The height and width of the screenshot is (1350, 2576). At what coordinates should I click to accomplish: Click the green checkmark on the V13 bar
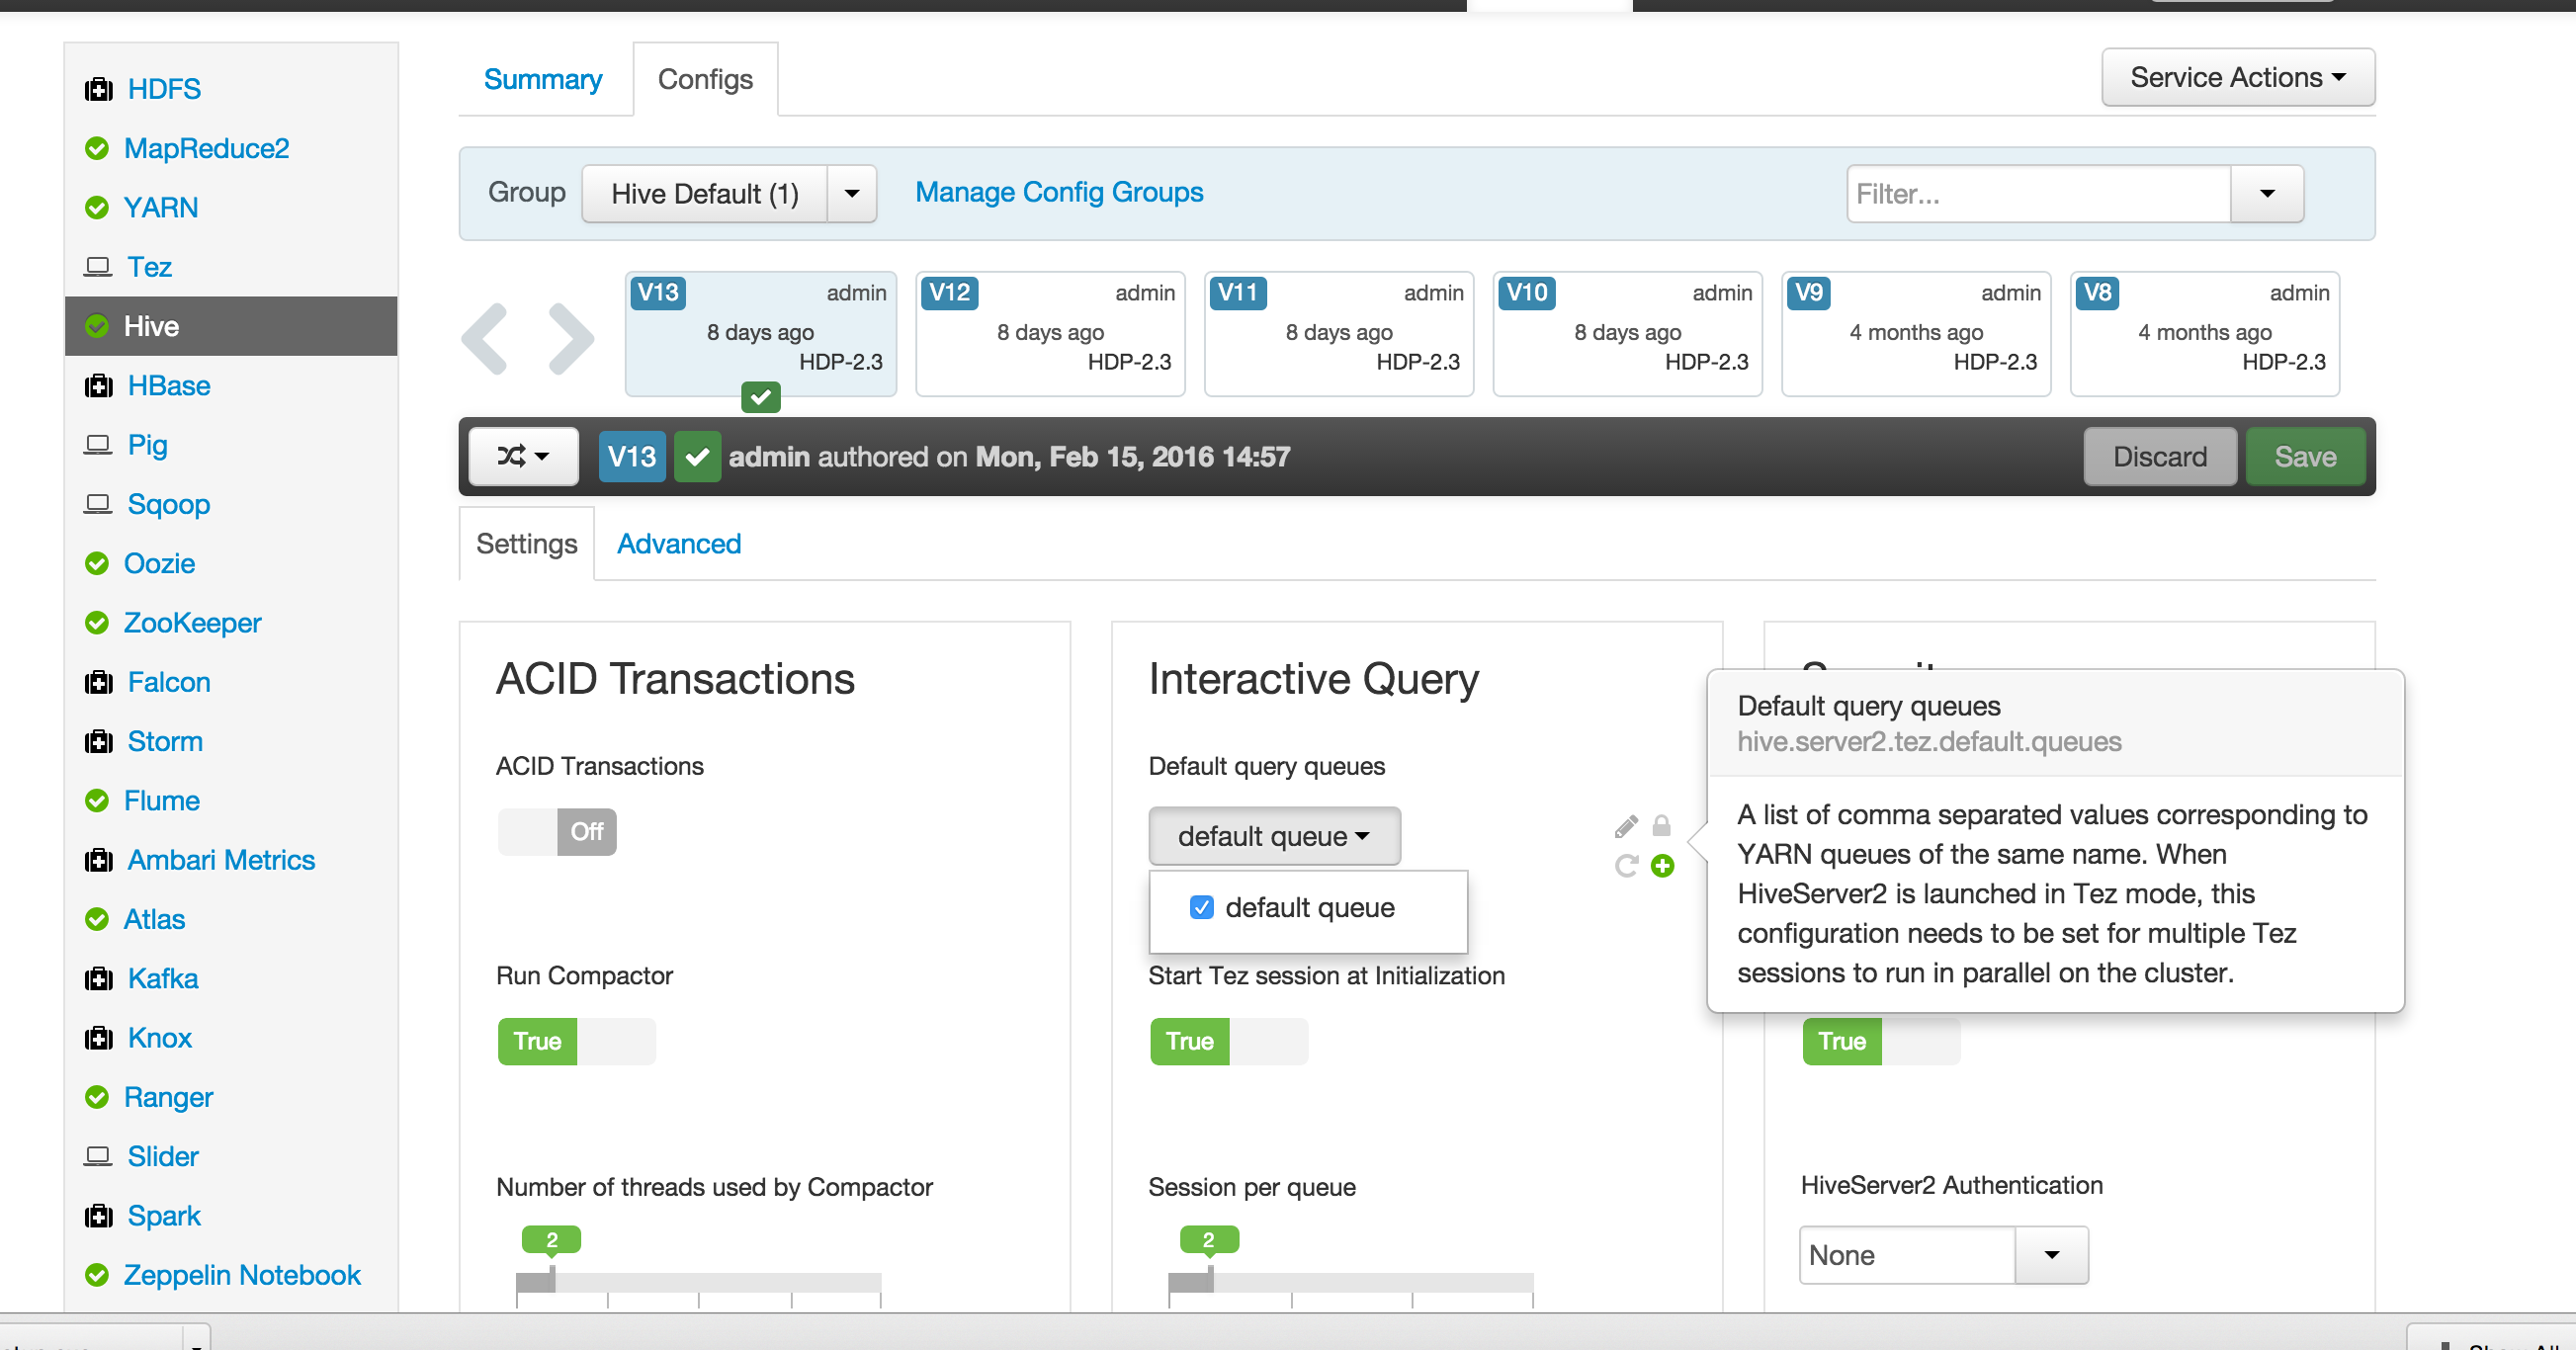coord(697,457)
